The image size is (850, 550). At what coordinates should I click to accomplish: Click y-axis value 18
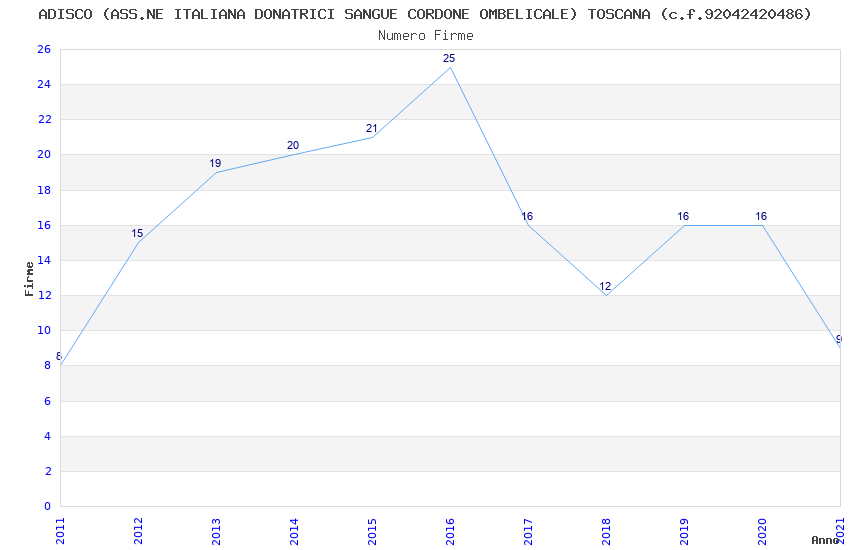[44, 190]
